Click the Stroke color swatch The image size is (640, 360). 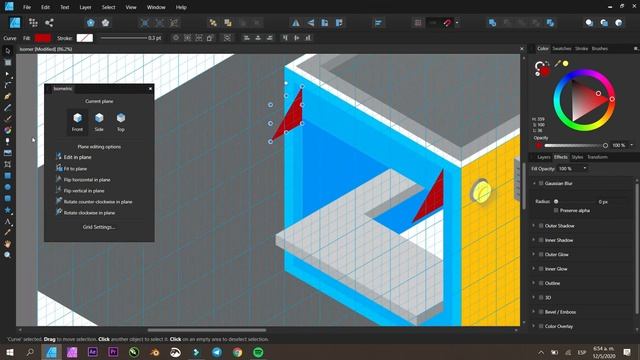[84, 38]
